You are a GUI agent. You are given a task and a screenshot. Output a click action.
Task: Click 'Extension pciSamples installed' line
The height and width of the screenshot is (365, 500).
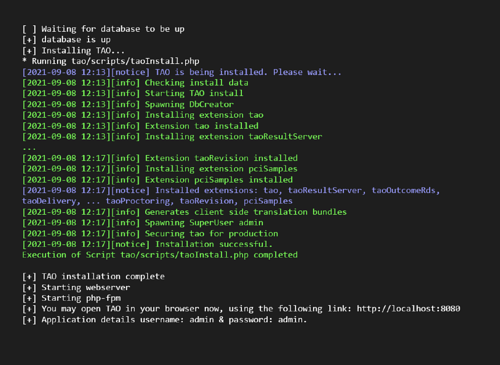pos(157,180)
